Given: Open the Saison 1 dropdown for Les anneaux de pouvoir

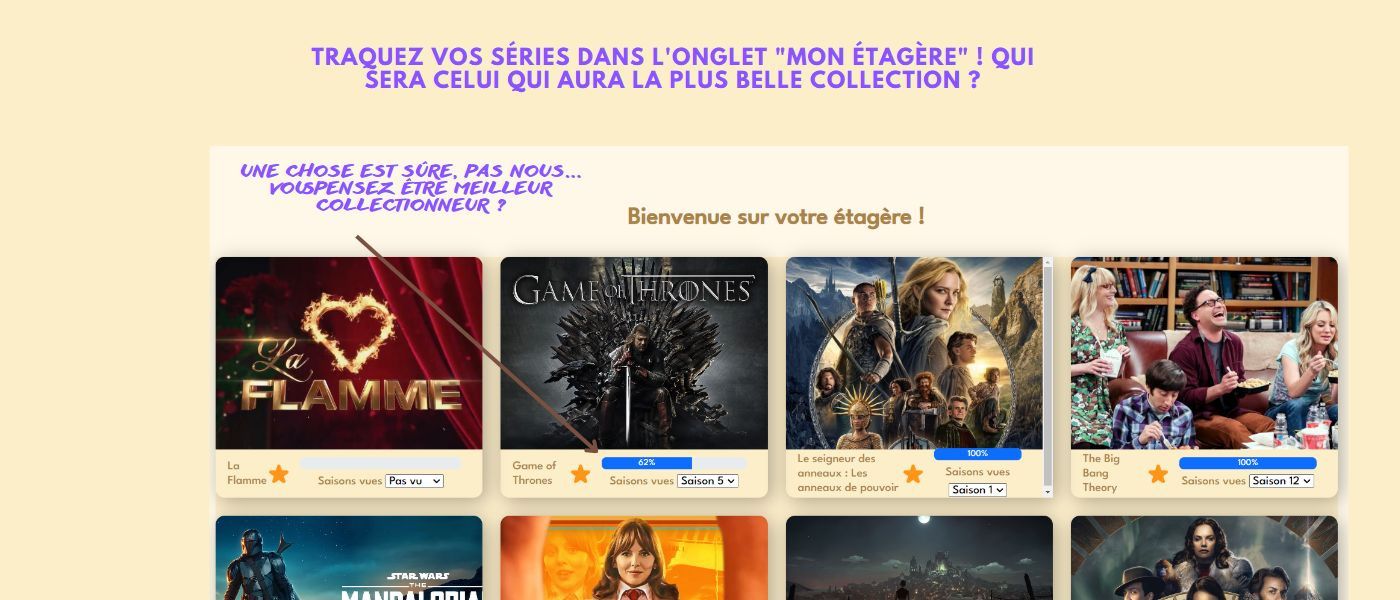Looking at the screenshot, I should (977, 490).
